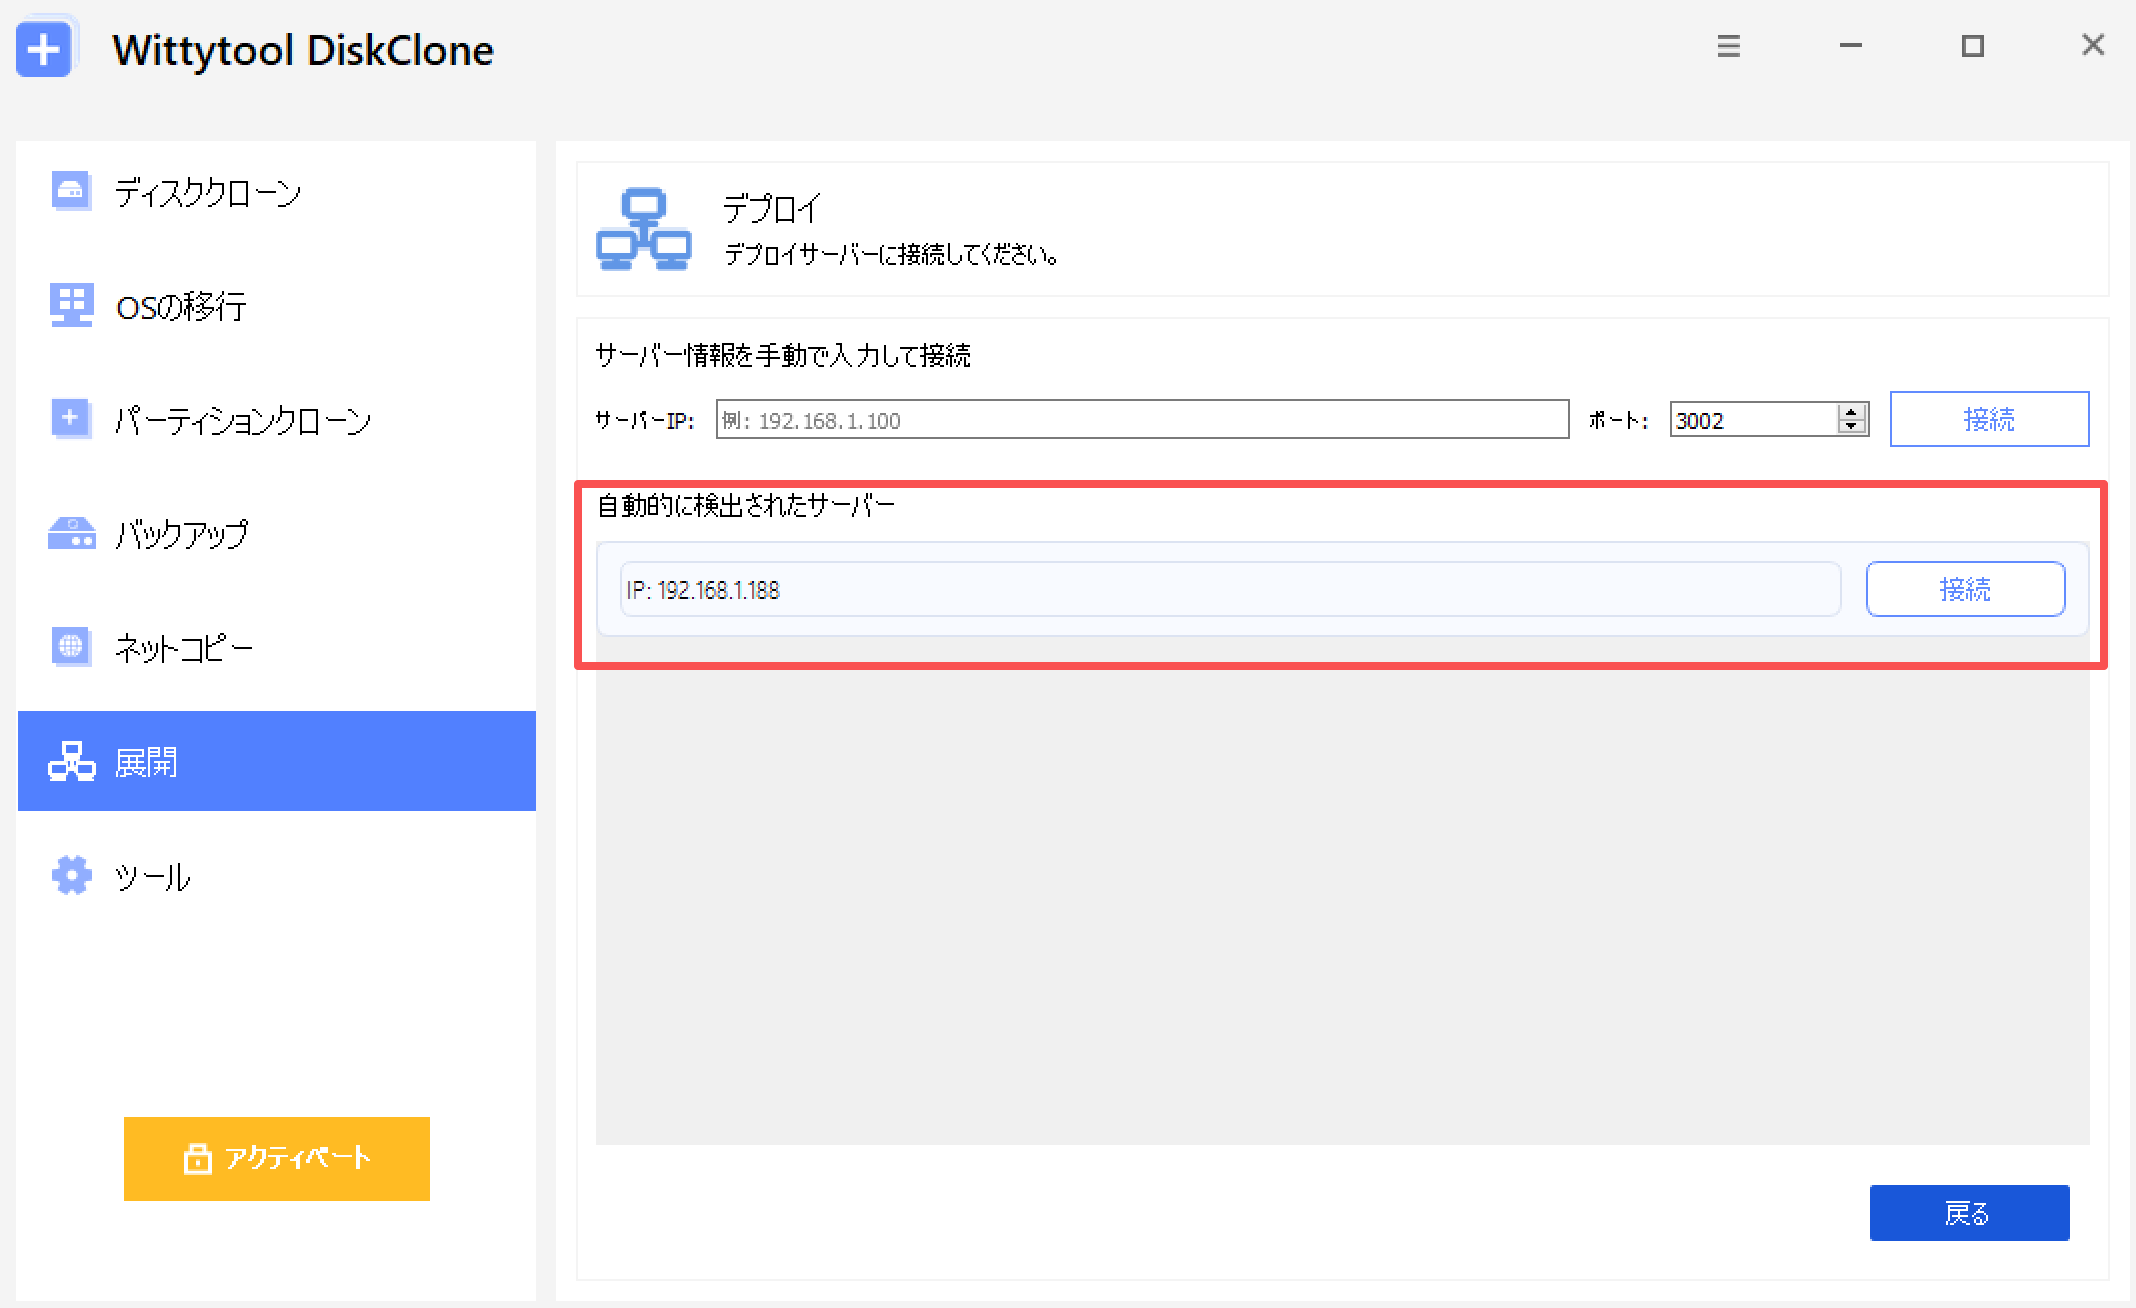Screen dimensions: 2136x1308
Task: Decrease the port value with down arrow
Action: click(1852, 427)
